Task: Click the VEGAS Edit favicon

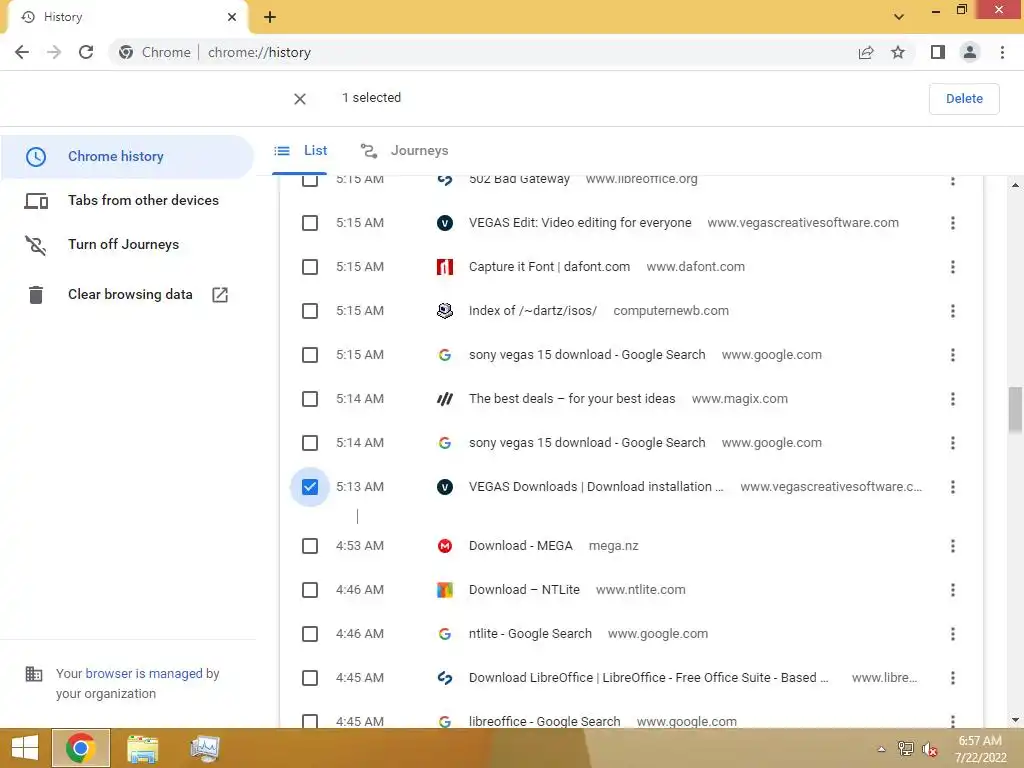Action: click(x=445, y=223)
